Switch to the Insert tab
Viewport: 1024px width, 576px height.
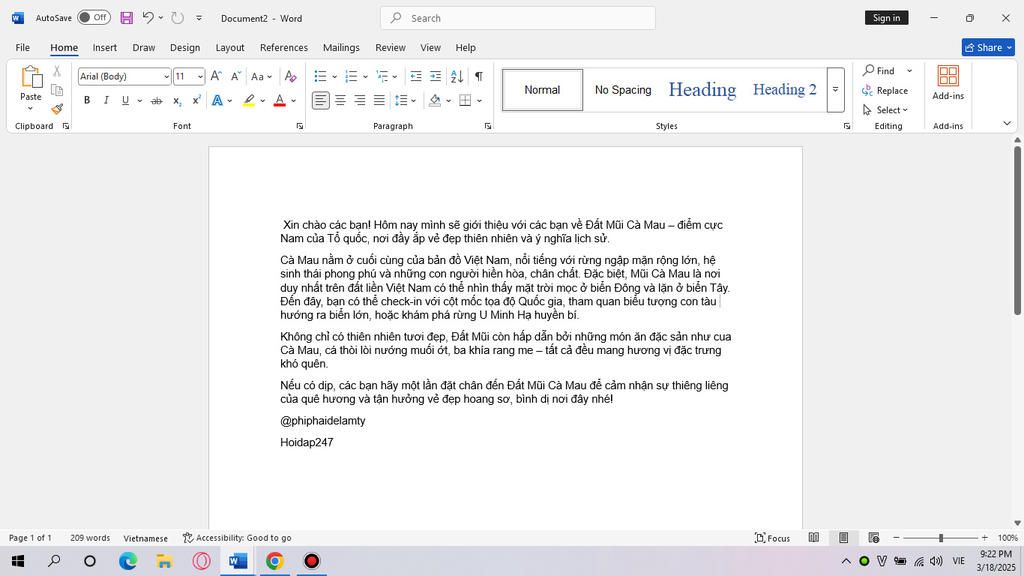click(x=104, y=48)
